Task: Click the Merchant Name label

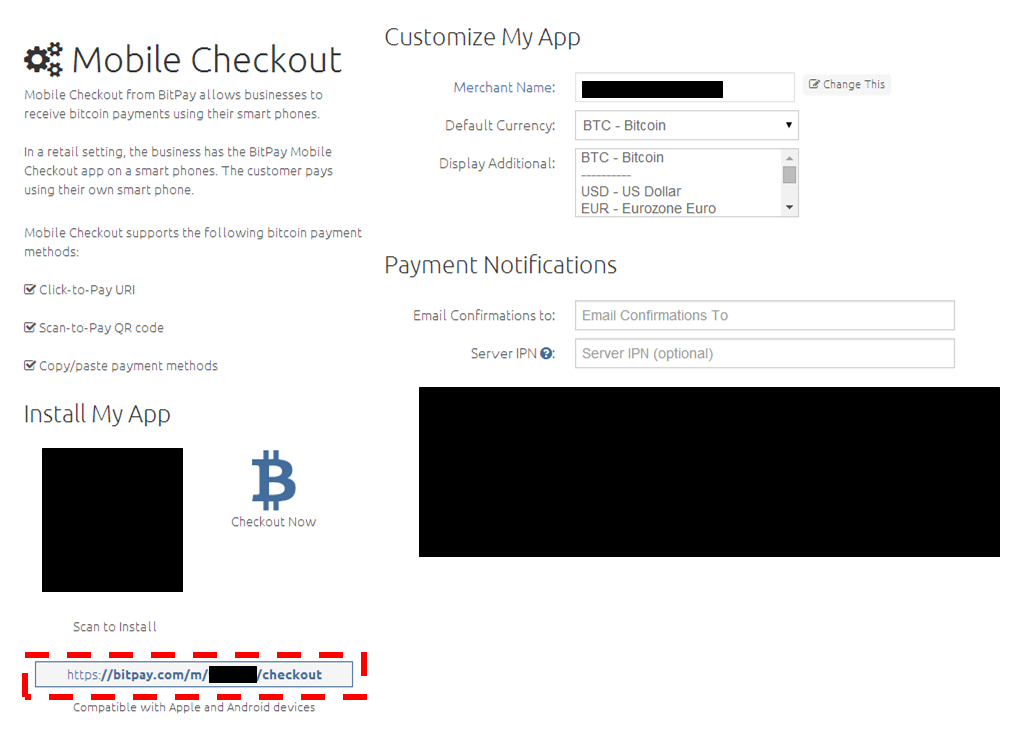Action: [x=504, y=88]
